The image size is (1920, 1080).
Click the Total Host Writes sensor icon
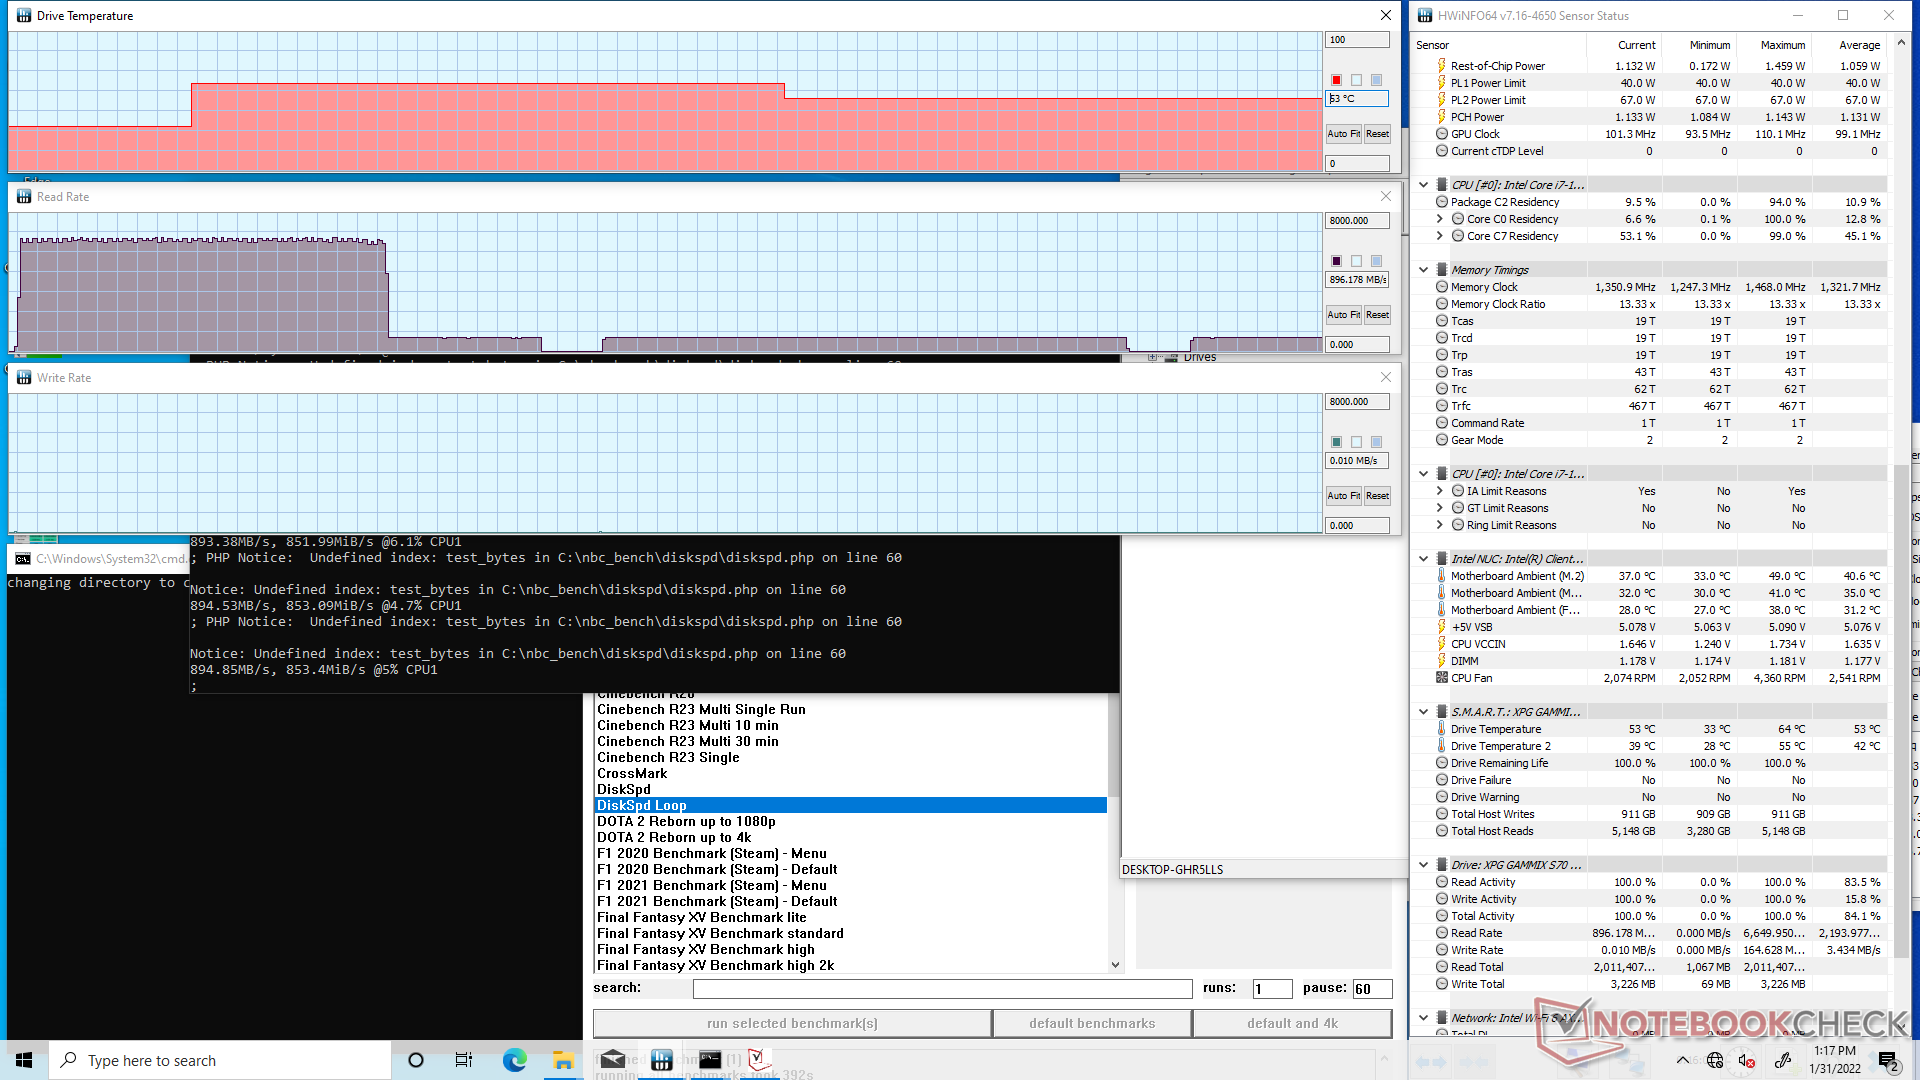[x=1441, y=814]
